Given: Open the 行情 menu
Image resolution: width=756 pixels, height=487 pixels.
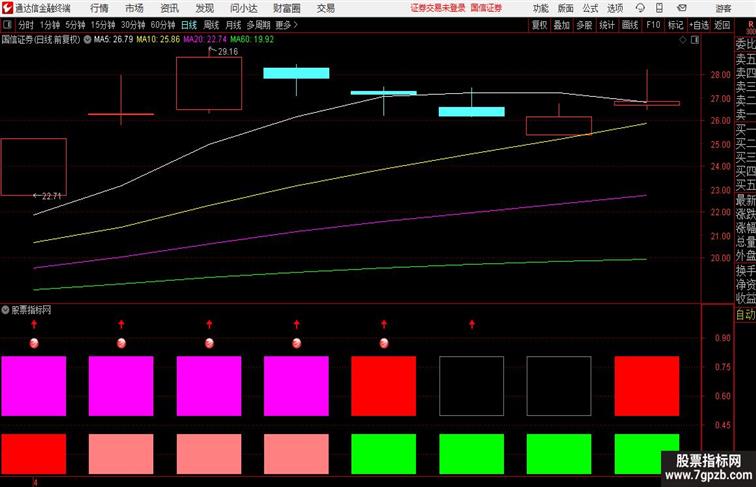Looking at the screenshot, I should pyautogui.click(x=99, y=8).
